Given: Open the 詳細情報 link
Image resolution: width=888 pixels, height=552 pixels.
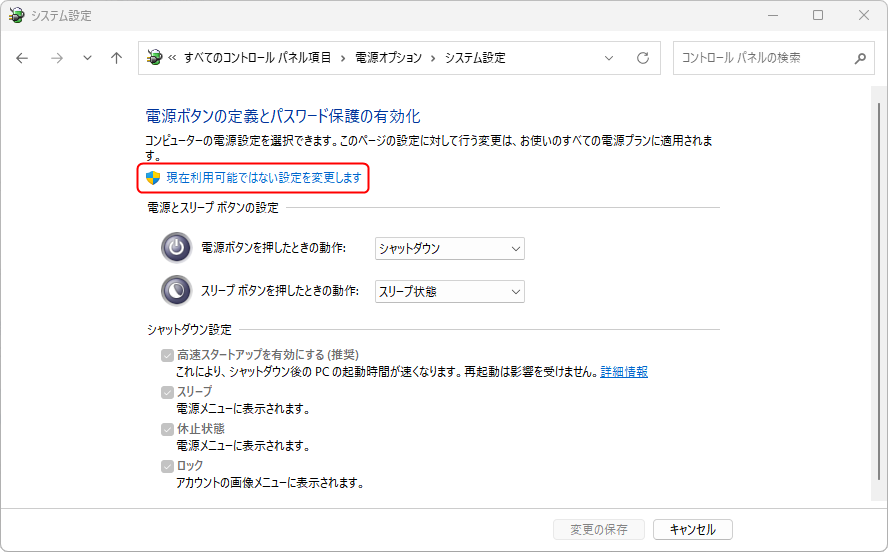Looking at the screenshot, I should 624,372.
